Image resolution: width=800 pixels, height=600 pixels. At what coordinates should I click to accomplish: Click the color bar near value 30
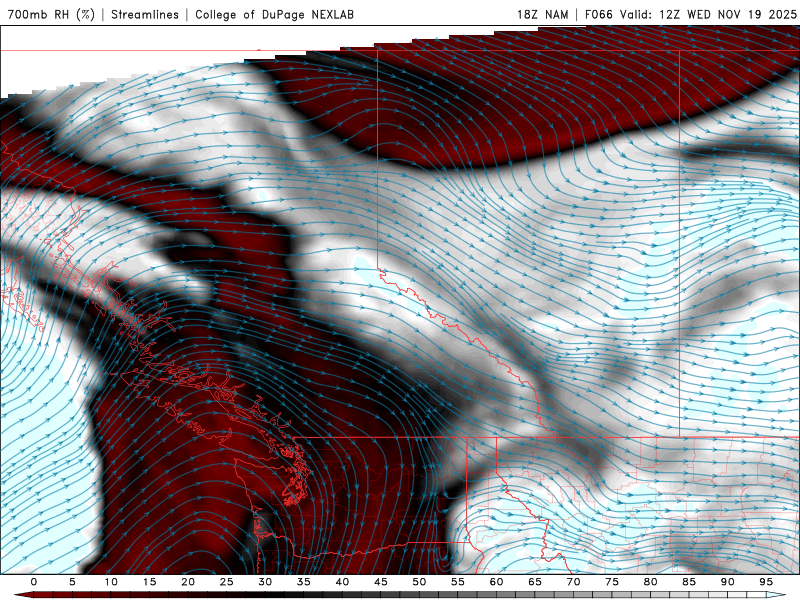265,595
